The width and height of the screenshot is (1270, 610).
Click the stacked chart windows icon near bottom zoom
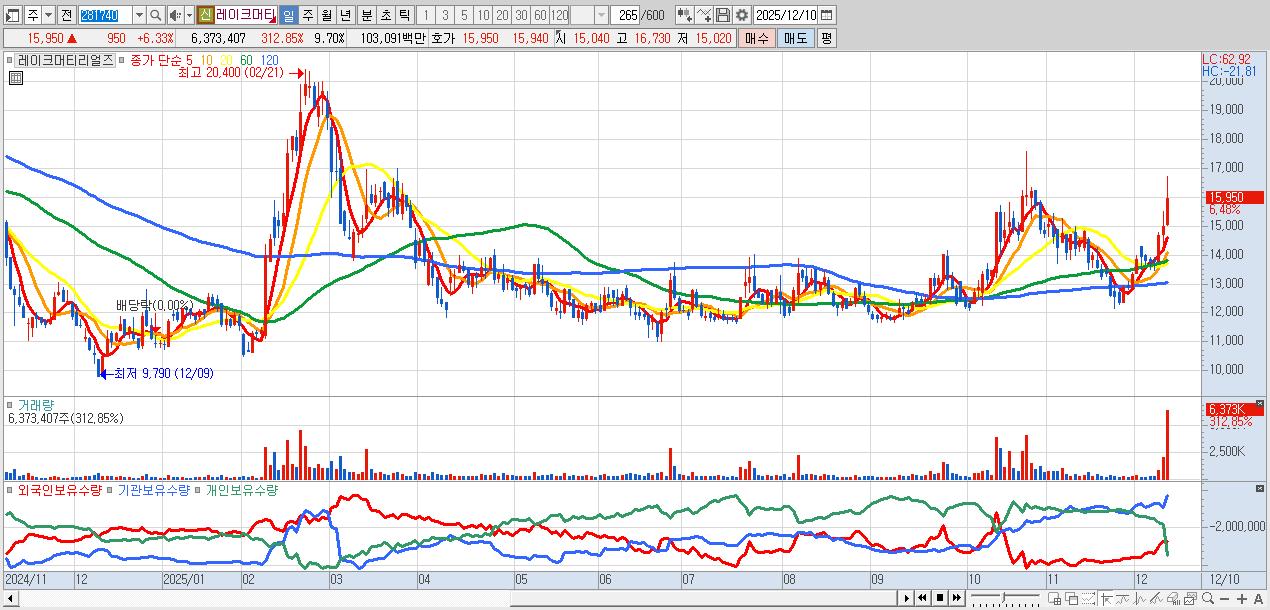(1191, 598)
